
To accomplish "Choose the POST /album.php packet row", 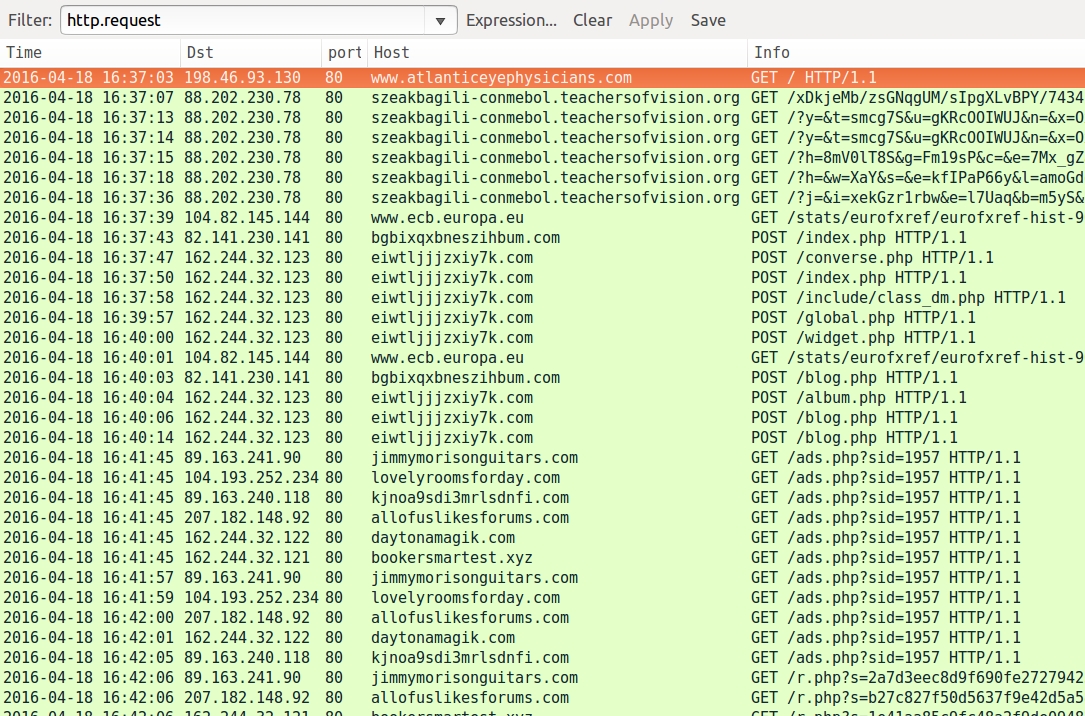I will point(859,398).
